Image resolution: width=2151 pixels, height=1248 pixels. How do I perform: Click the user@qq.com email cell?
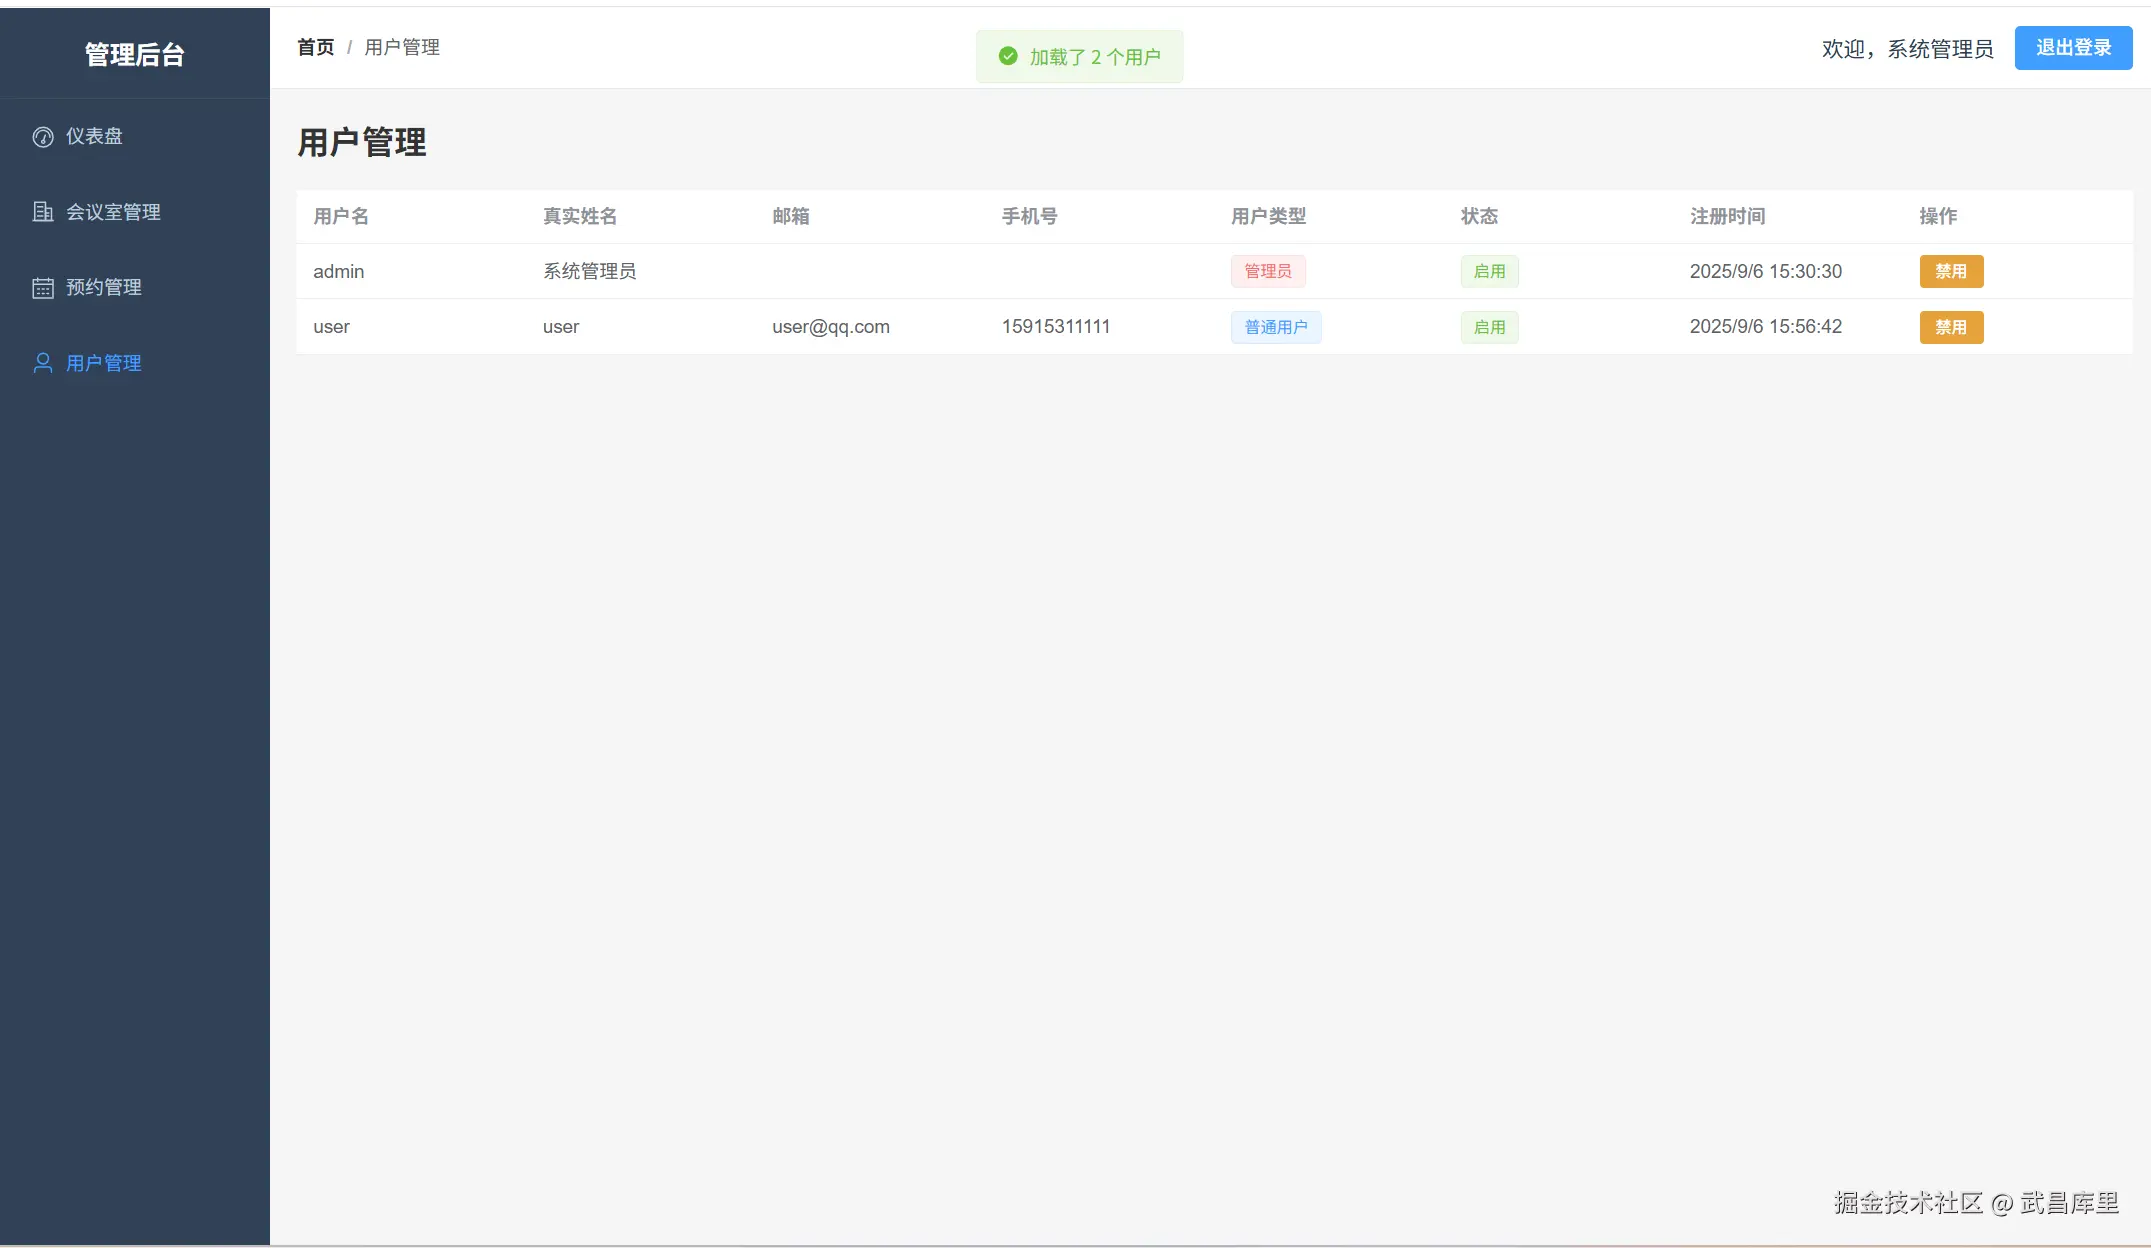tap(830, 327)
